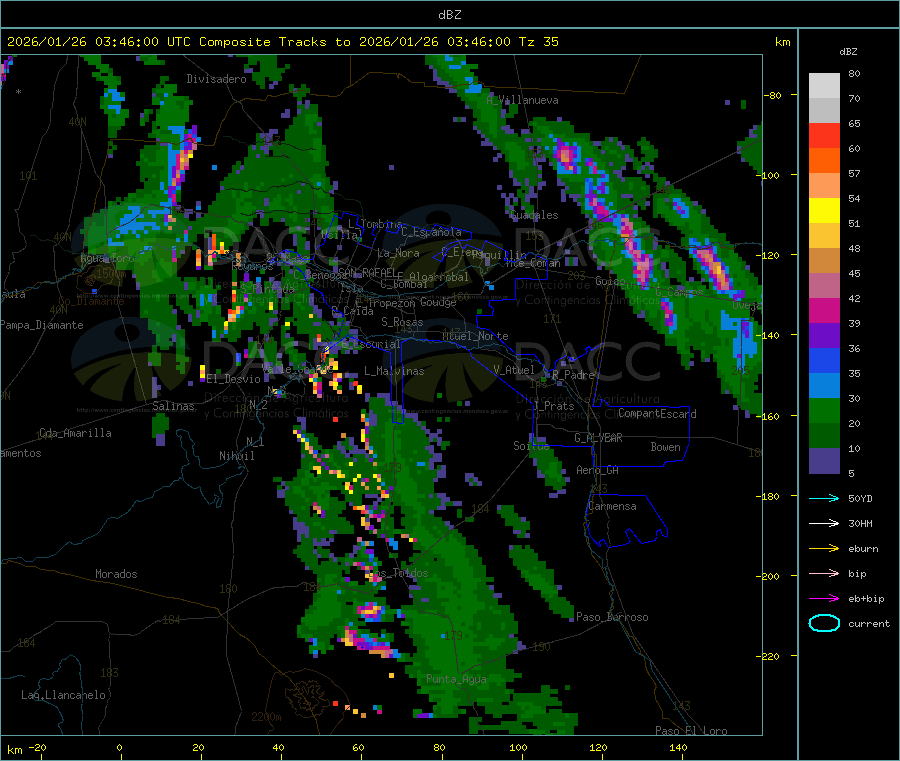
Task: Click the Aero_GA map label
Action: point(598,471)
